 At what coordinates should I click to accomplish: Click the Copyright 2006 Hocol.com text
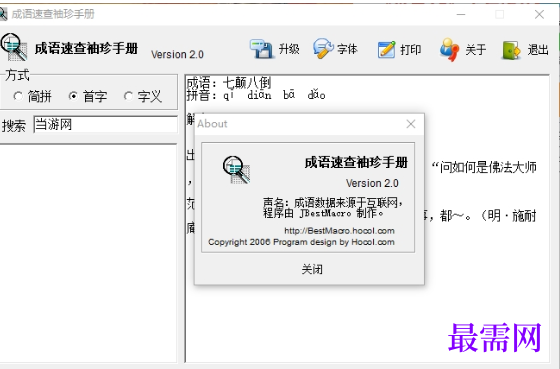tap(301, 242)
